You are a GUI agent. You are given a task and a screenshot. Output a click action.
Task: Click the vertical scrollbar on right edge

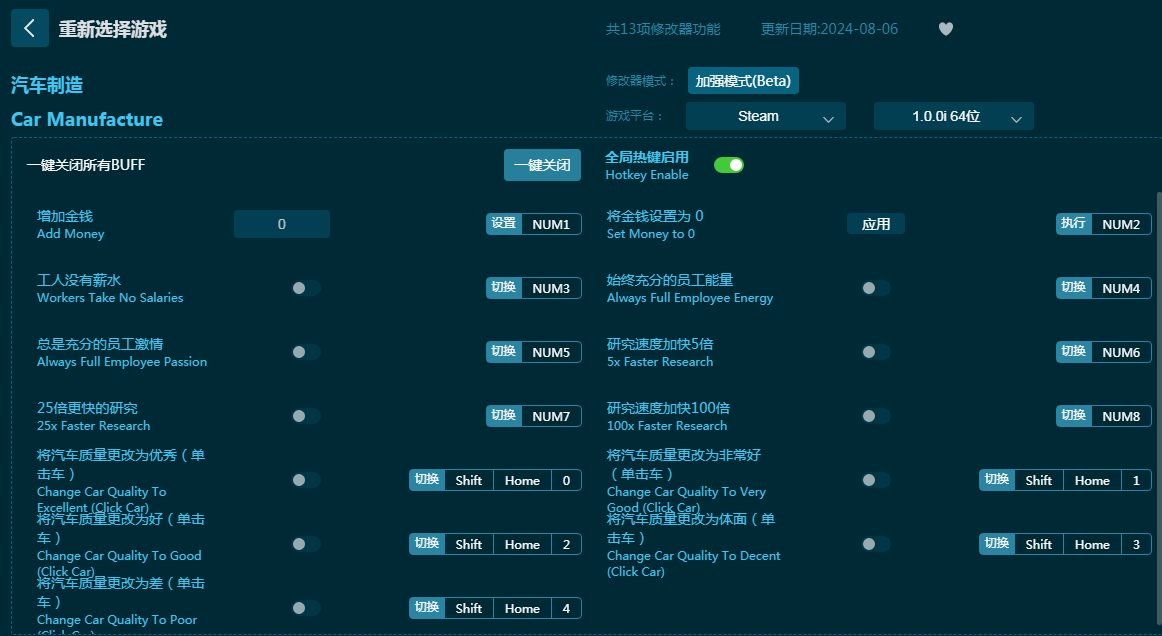tap(1157, 400)
